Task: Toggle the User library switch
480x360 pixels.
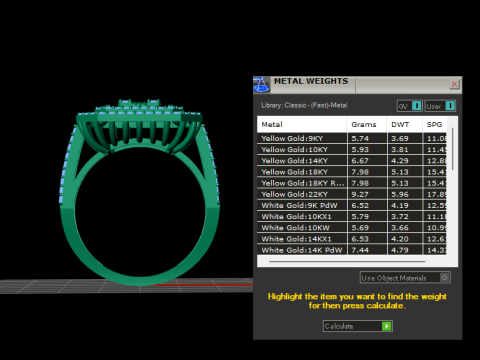Action: pos(440,106)
